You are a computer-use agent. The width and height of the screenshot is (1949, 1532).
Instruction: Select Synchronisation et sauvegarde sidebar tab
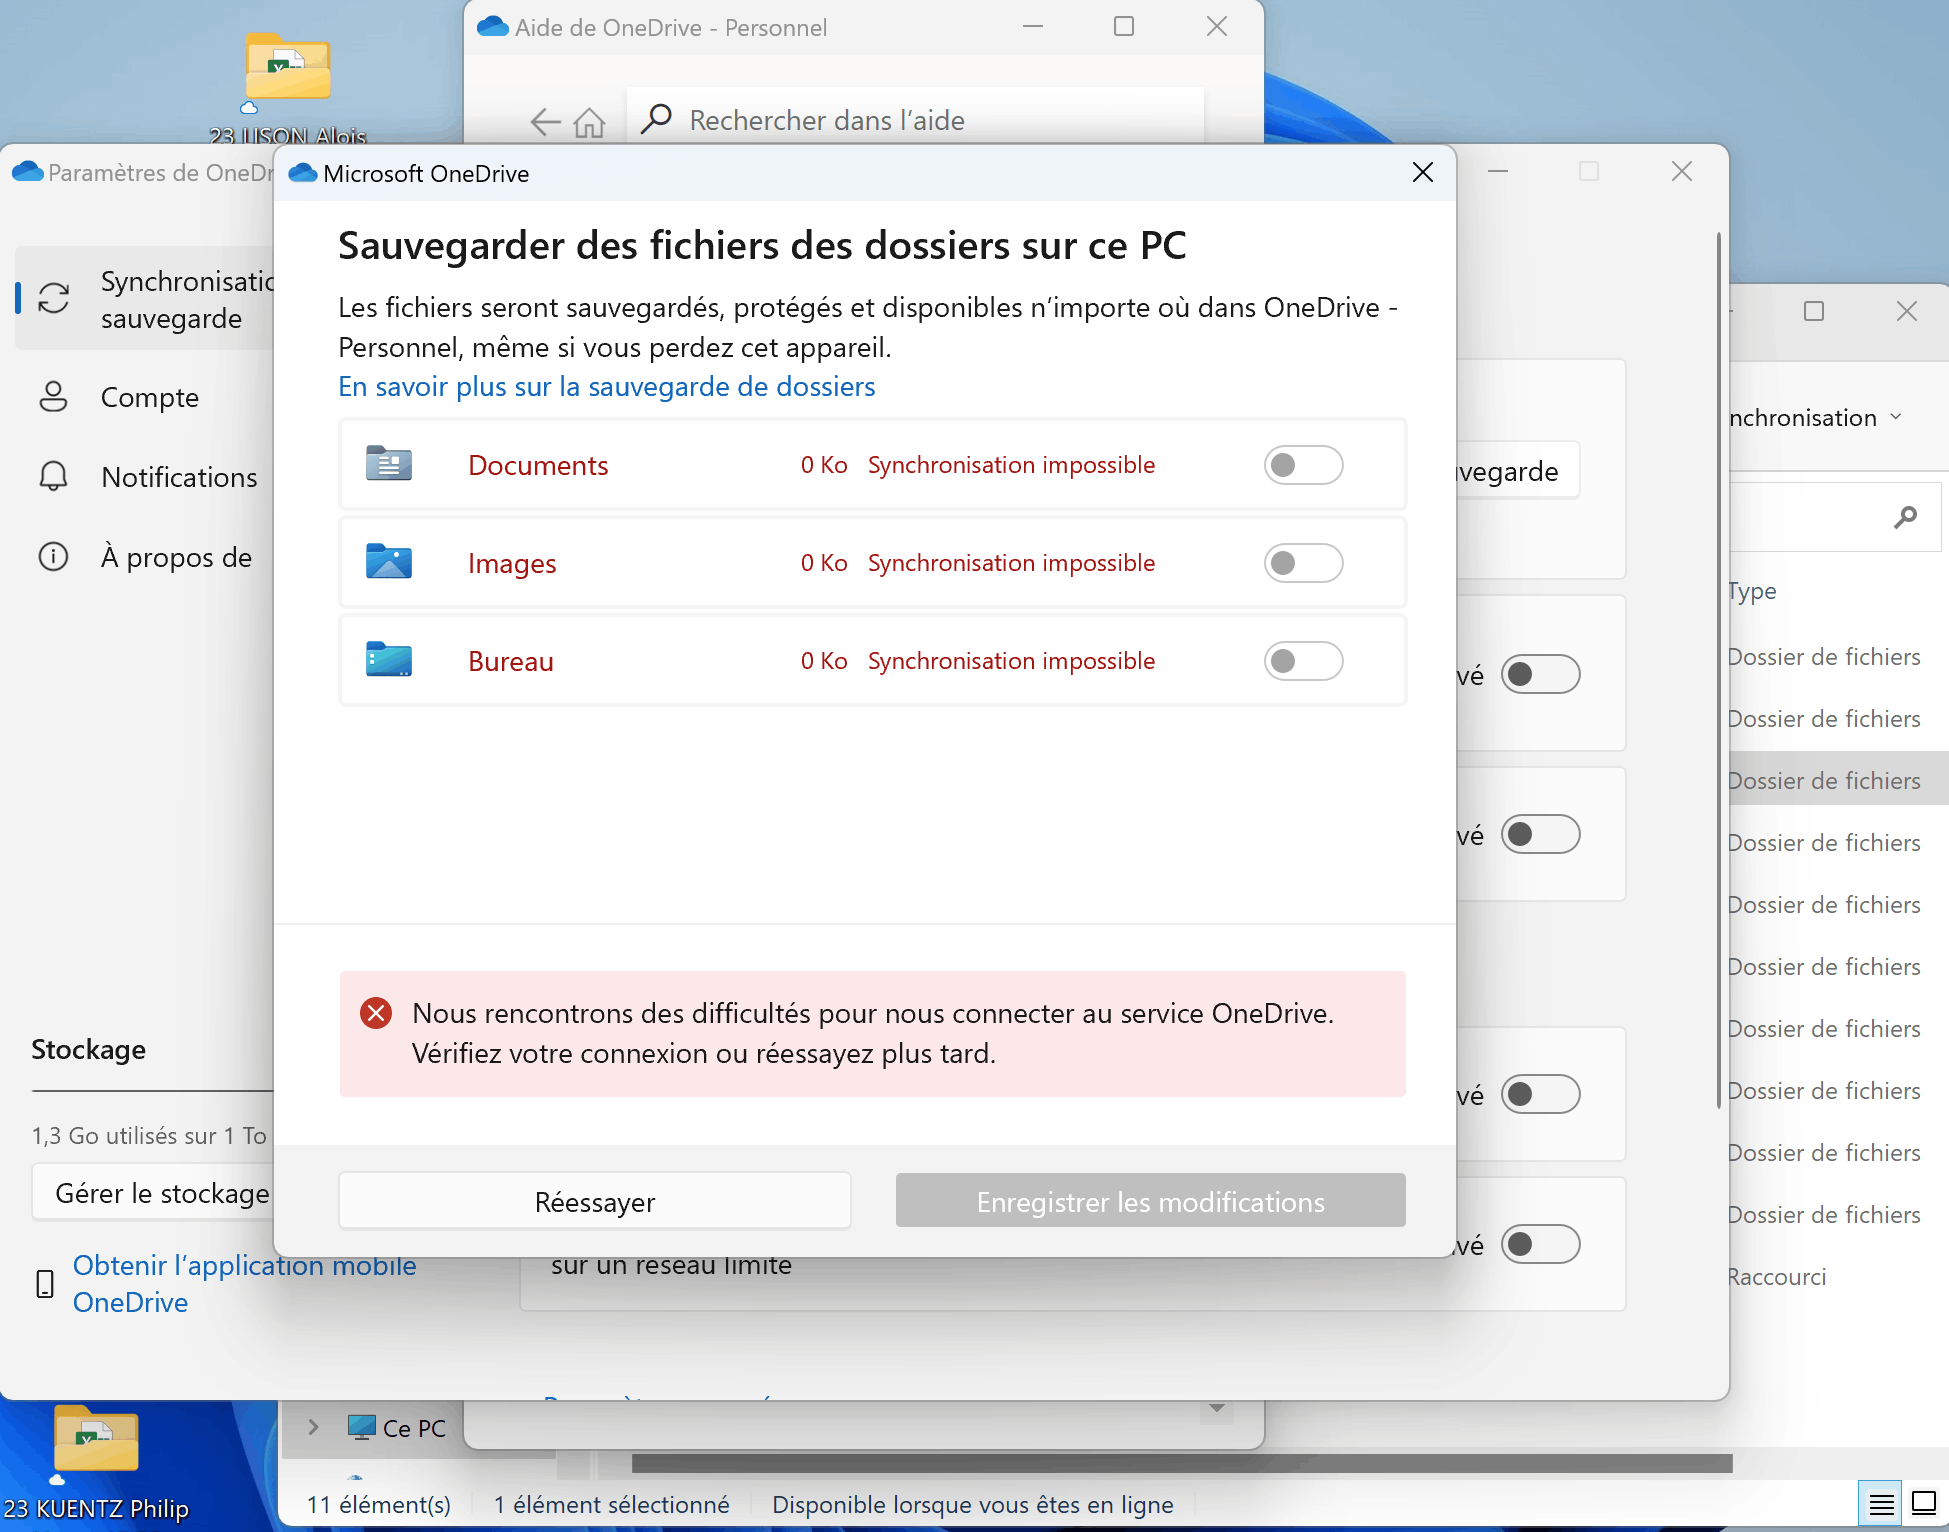point(145,299)
